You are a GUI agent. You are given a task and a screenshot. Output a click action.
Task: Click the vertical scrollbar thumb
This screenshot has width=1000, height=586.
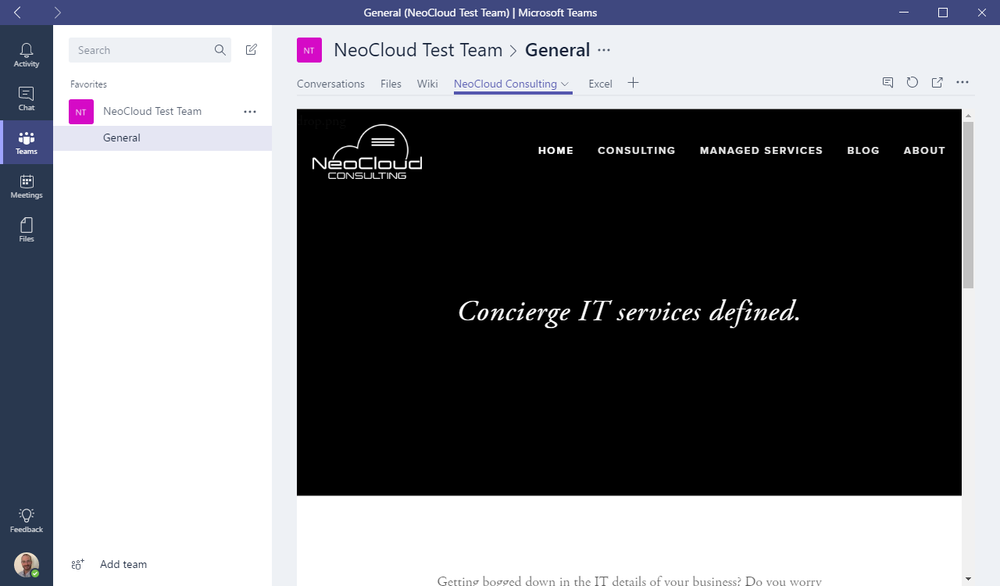[x=968, y=204]
